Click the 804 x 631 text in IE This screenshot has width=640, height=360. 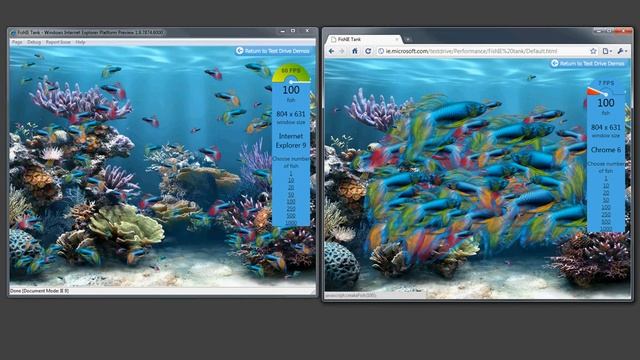(291, 114)
